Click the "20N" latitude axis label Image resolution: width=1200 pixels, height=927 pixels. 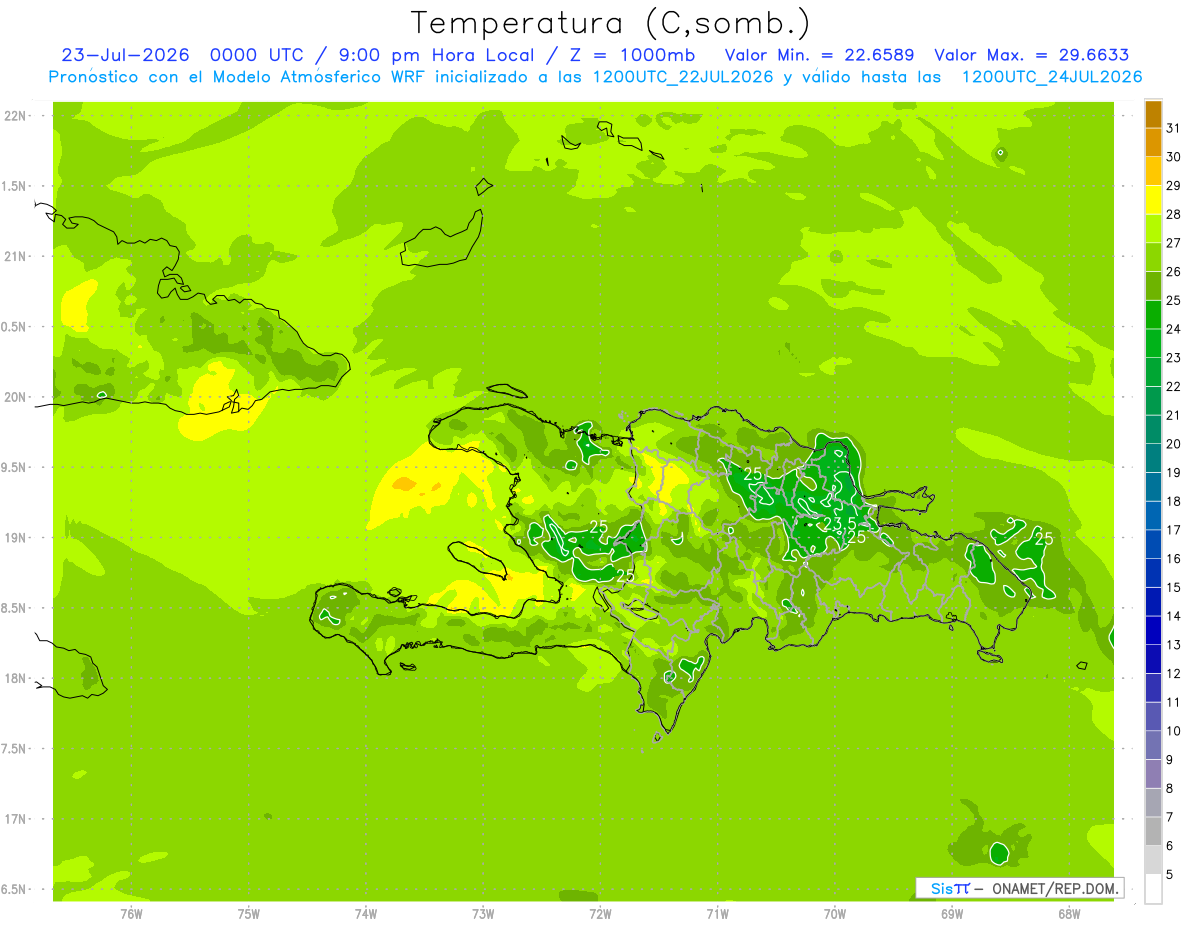coord(17,397)
